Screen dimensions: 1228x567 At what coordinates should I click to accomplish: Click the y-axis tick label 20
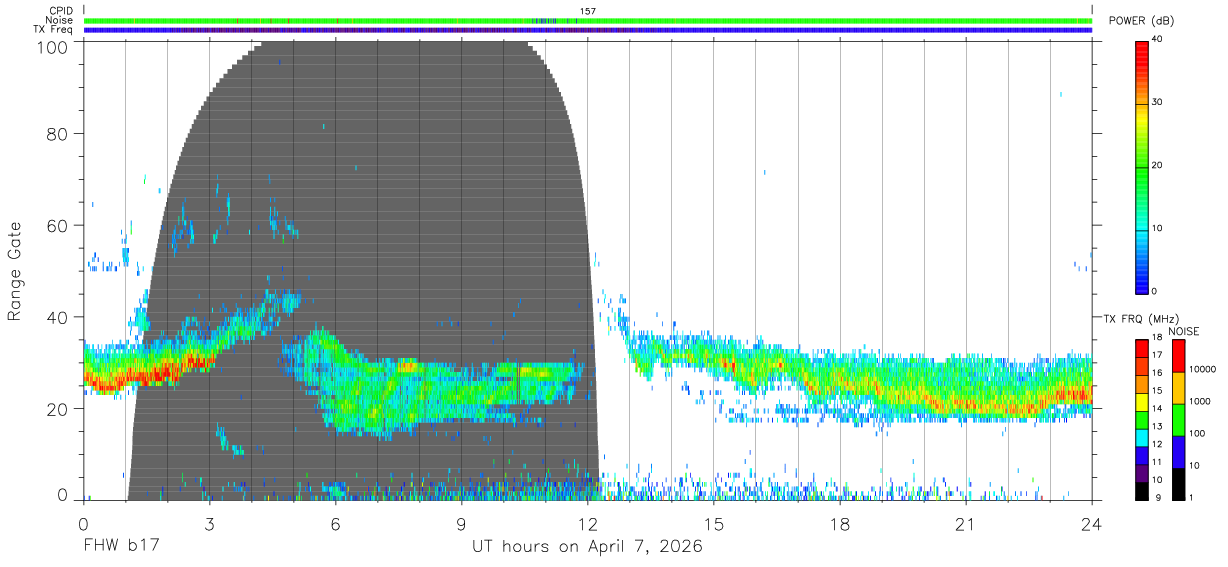[57, 409]
